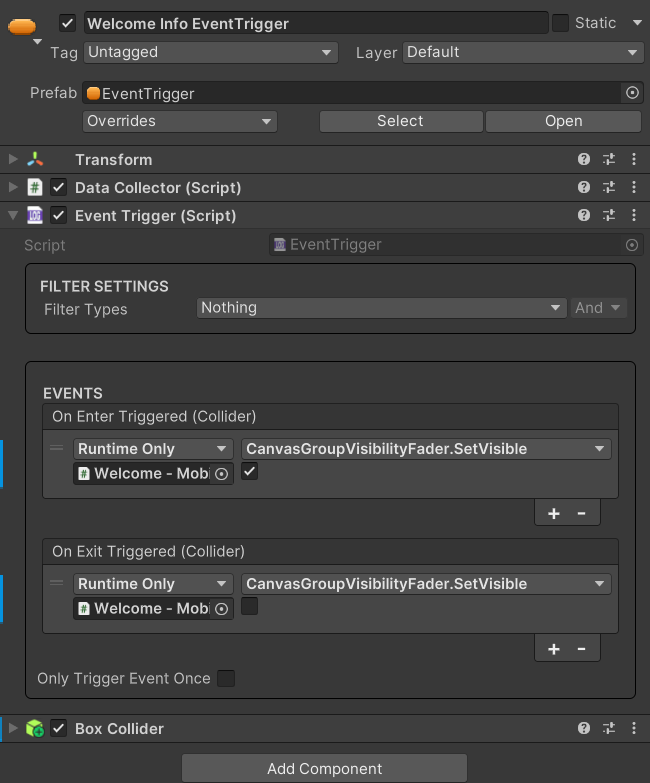Click the Event Trigger script icon

34,215
